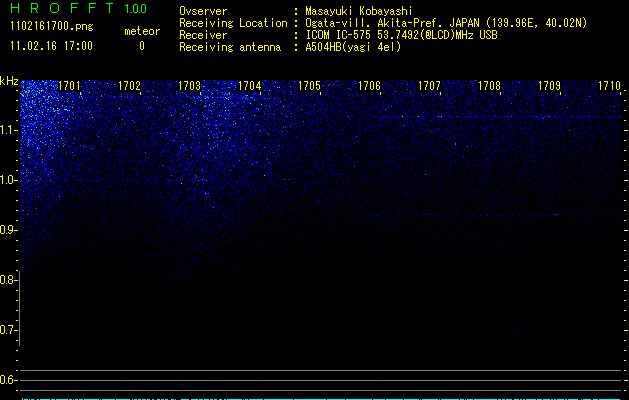Click the 1706 time marker

[369, 85]
